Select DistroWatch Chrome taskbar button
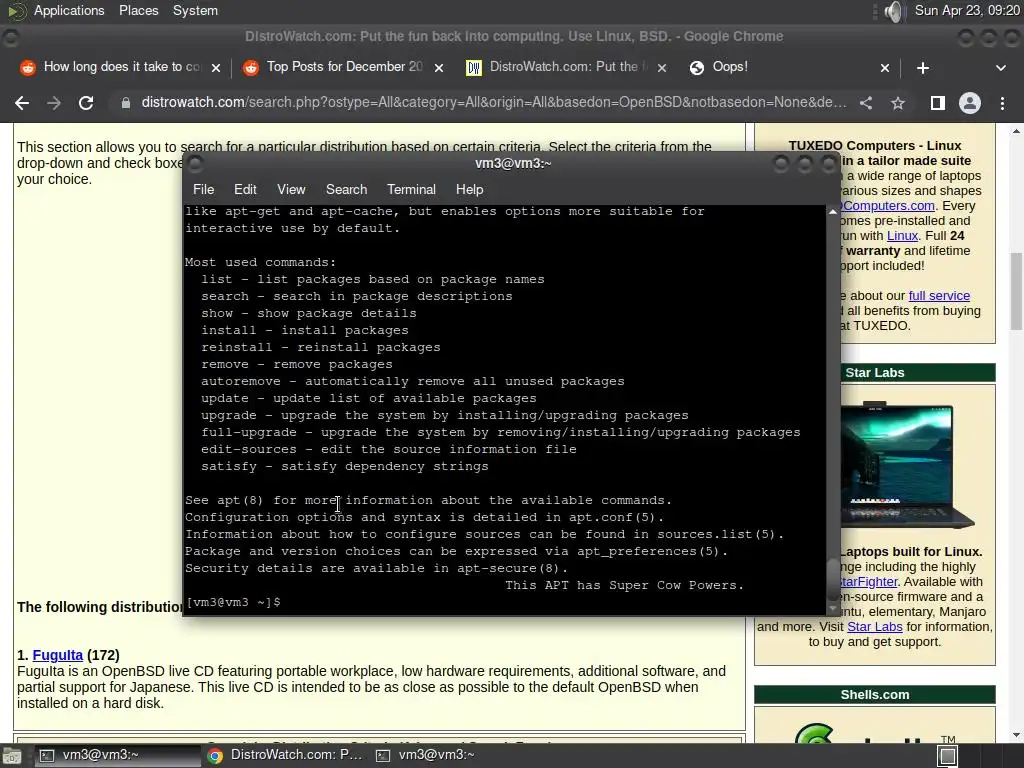 point(285,756)
